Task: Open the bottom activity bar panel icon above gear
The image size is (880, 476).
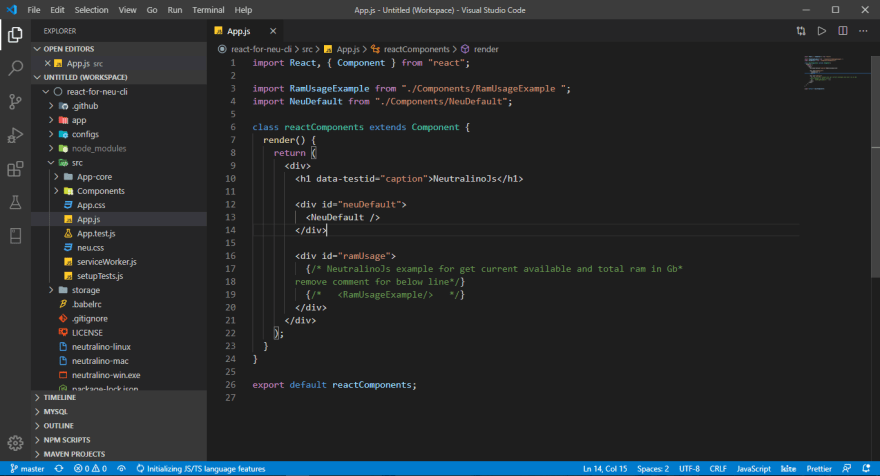Action: [x=15, y=236]
